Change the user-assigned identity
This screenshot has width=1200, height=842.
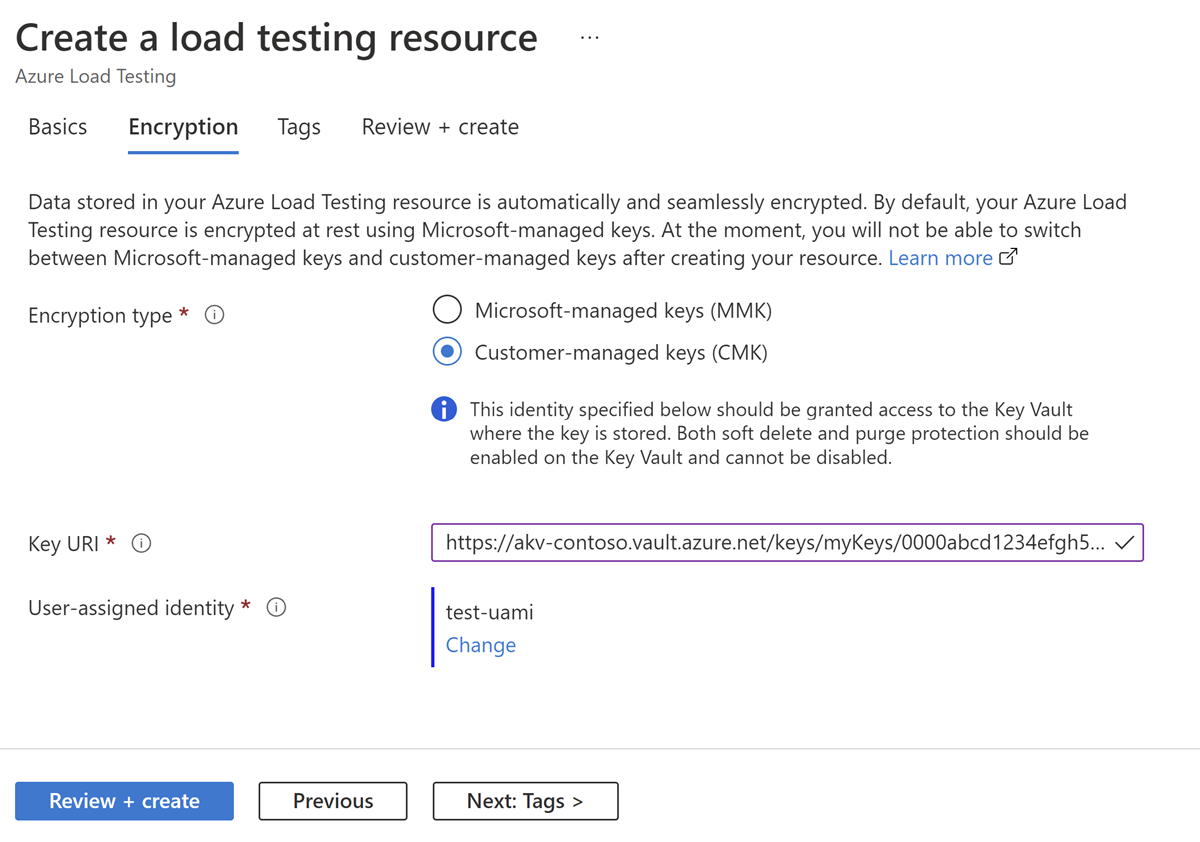(480, 645)
